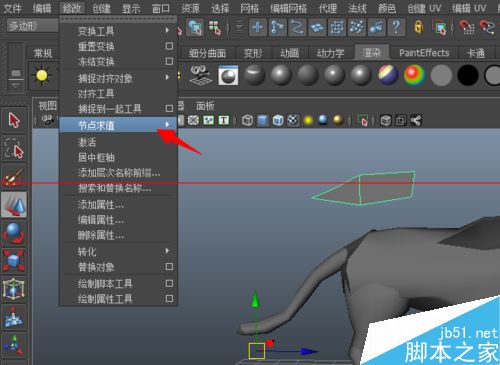Toggle viewport Wireframe display cube
Image resolution: width=500 pixels, height=365 pixels.
click(247, 120)
